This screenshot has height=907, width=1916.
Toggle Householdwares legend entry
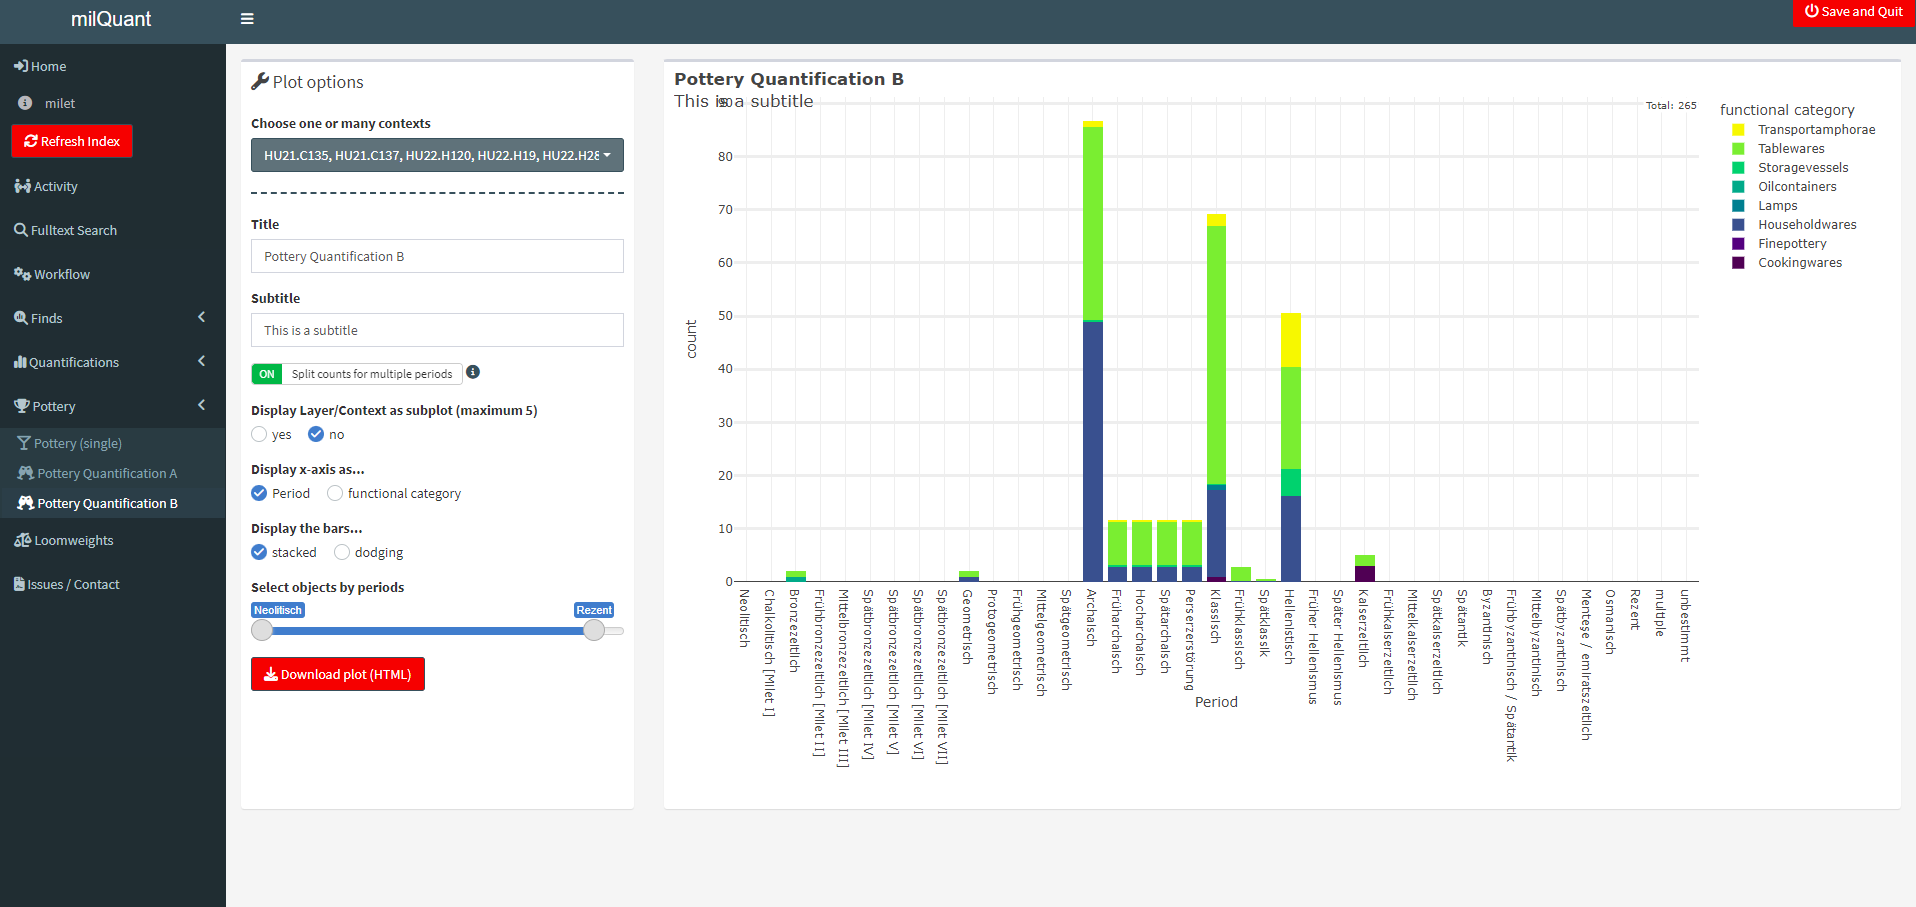(1806, 225)
